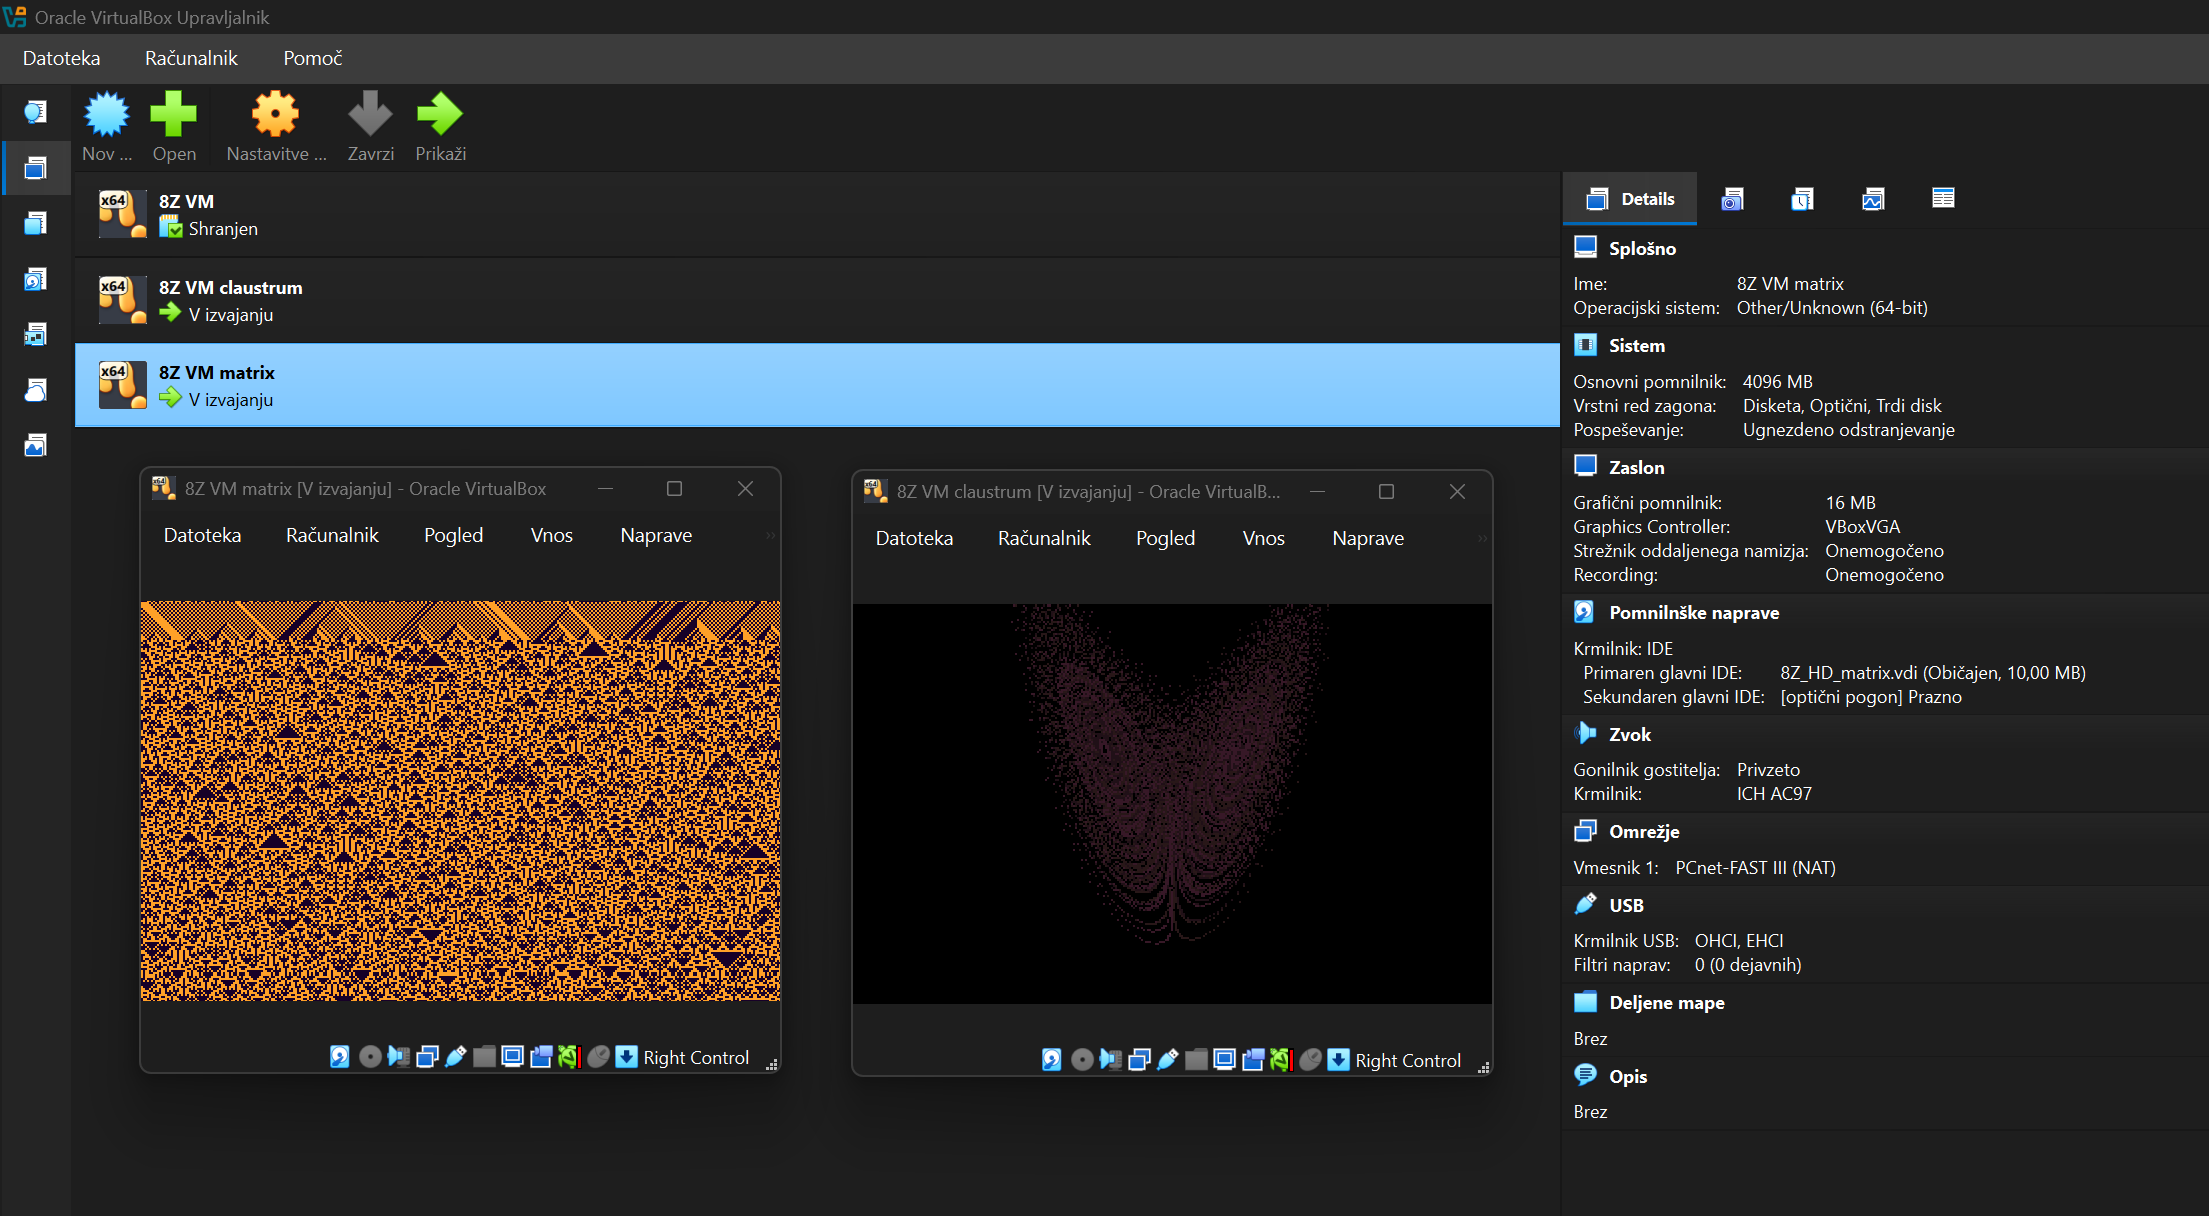Click USB indicator in matrix status bar

tap(456, 1057)
